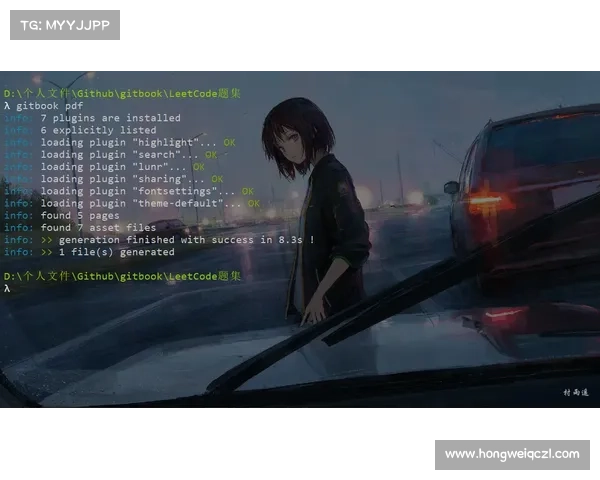Click the "found 5 pages" line
600x480 pixels.
click(x=62, y=216)
